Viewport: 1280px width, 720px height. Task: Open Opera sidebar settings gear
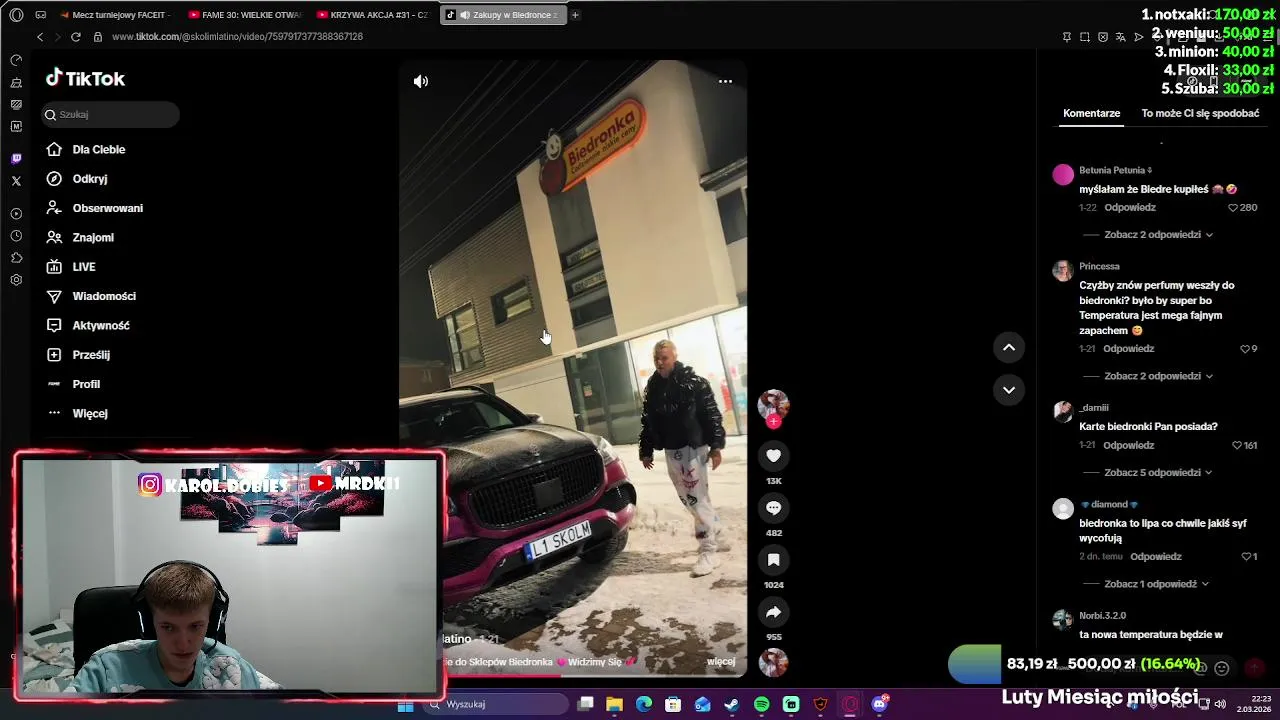point(16,280)
